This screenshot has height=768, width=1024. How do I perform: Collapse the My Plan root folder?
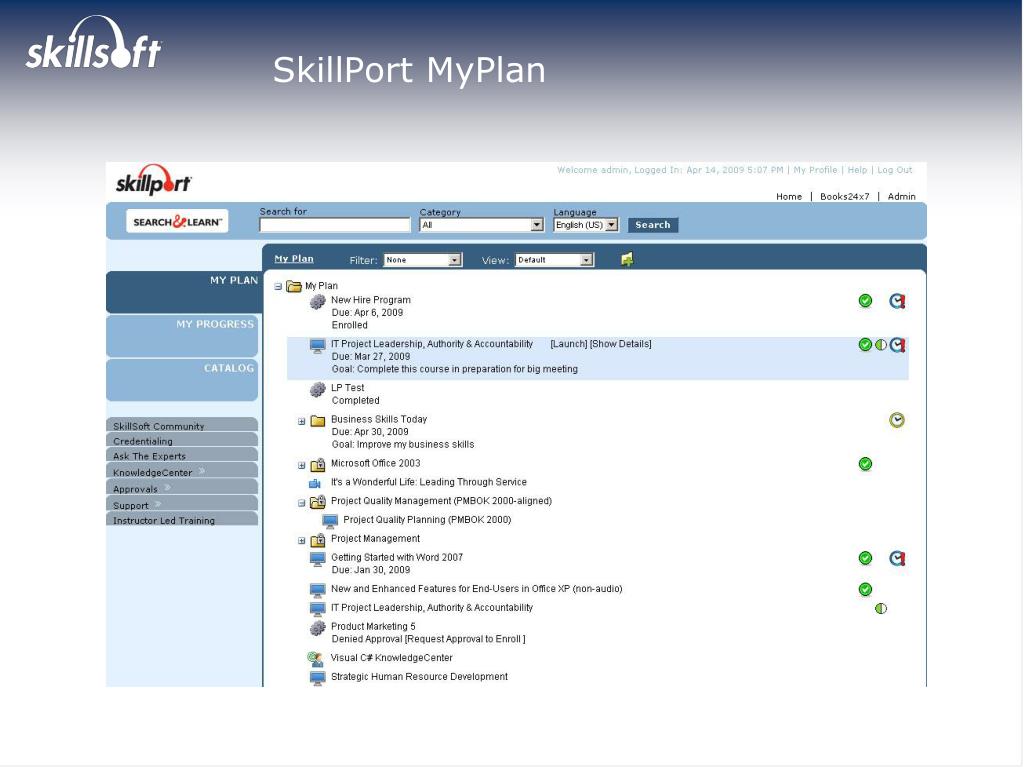[x=278, y=286]
